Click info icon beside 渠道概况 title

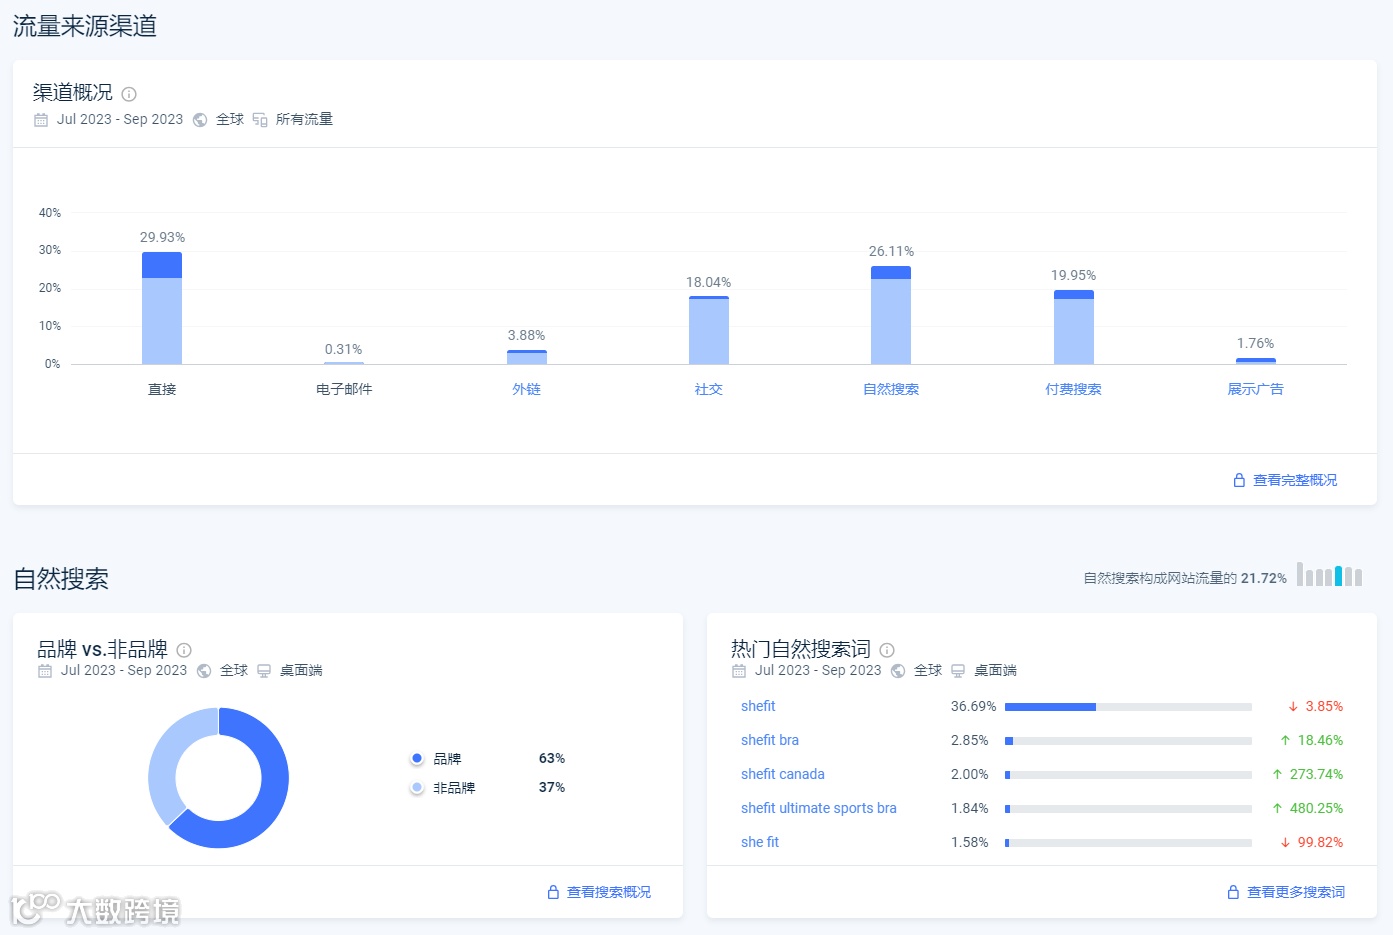click(x=129, y=94)
